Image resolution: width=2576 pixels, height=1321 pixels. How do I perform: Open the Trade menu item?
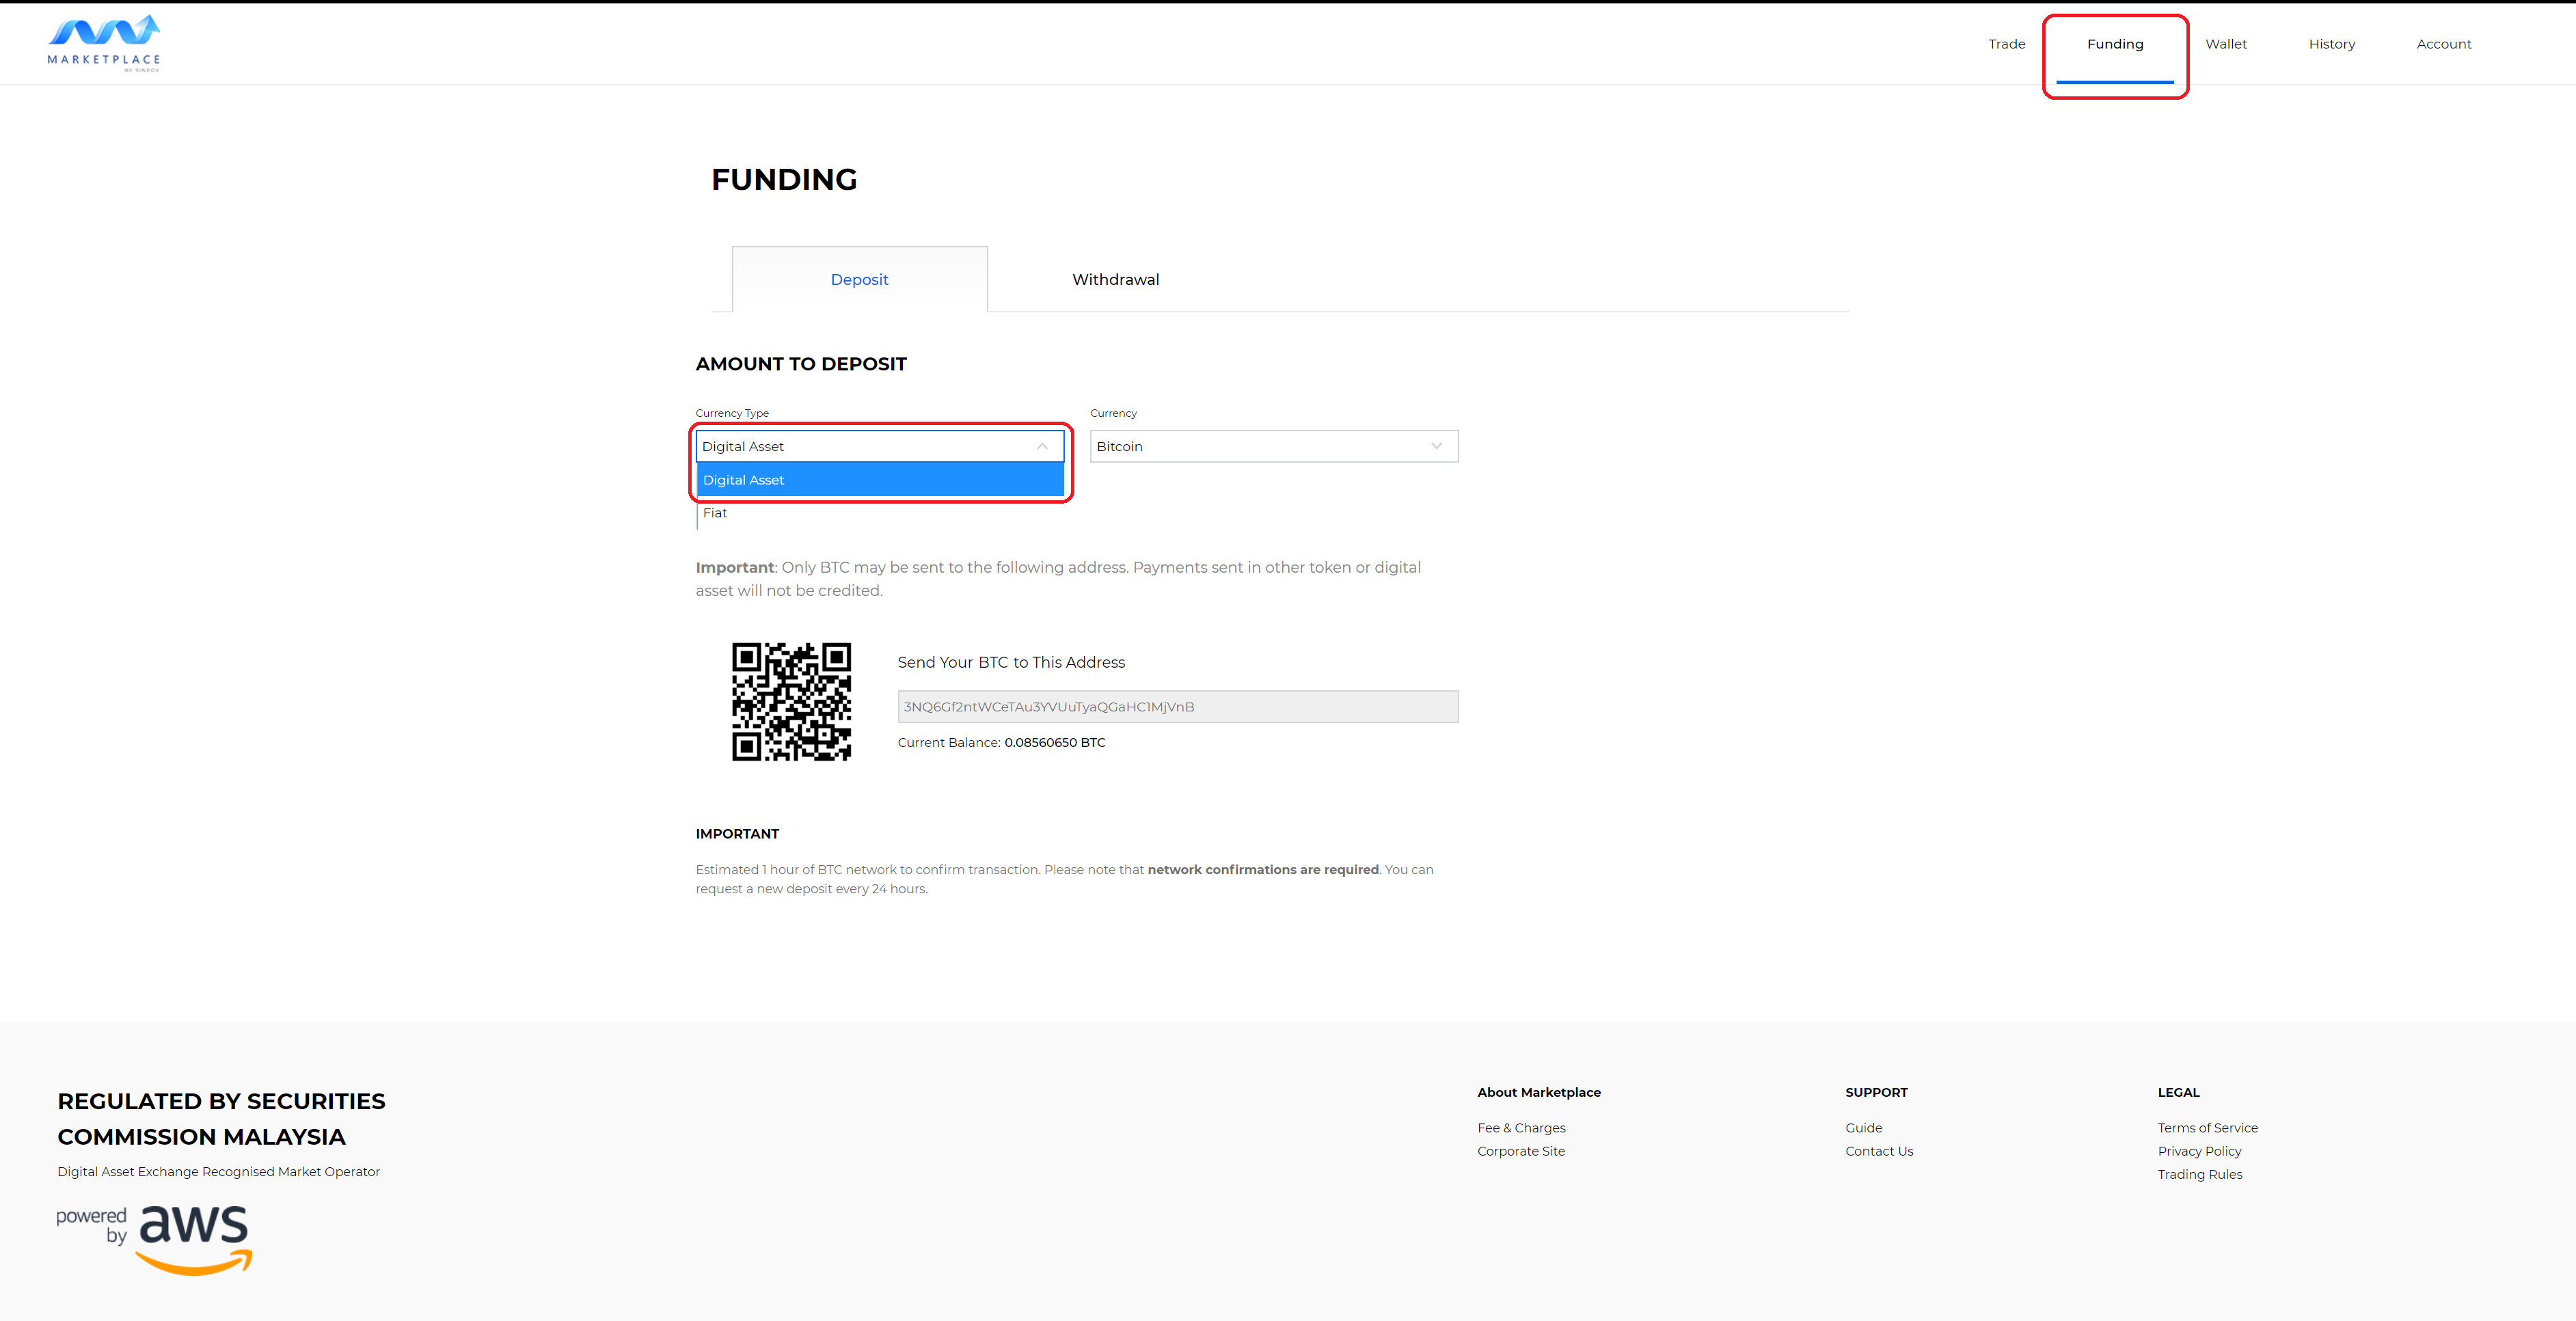(x=2006, y=44)
